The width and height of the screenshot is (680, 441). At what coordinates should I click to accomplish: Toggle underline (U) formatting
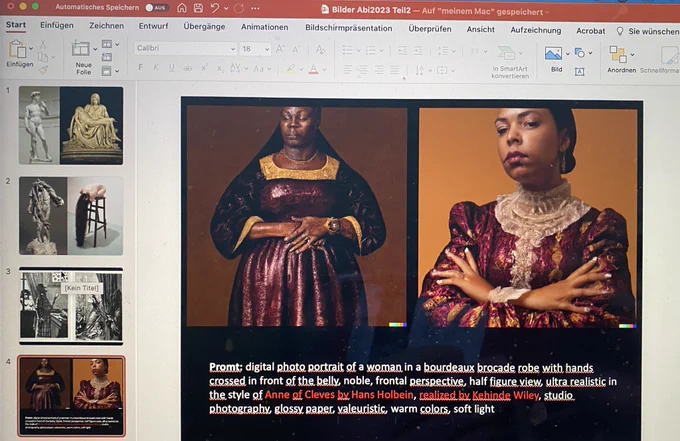pos(172,68)
